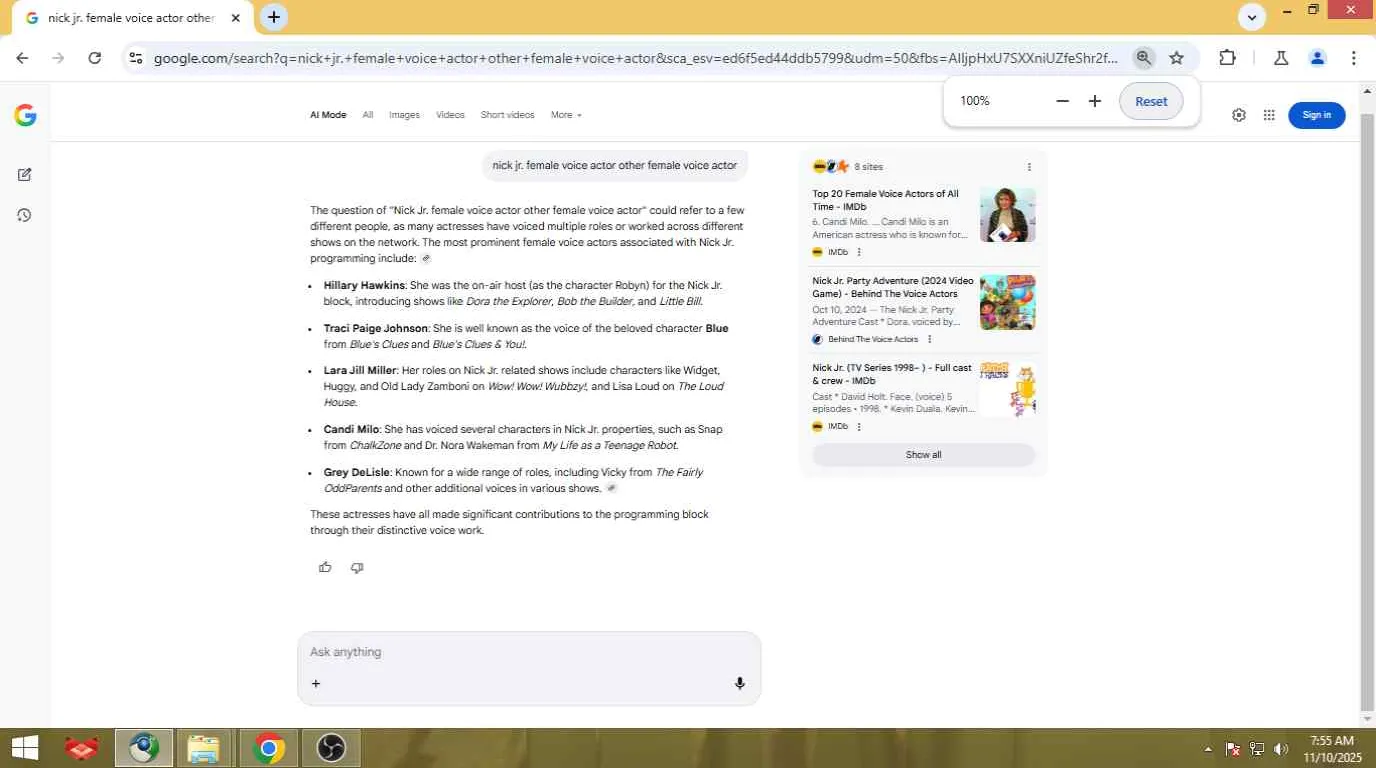Click the browser address bar URL
Image resolution: width=1376 pixels, height=768 pixels.
point(636,58)
